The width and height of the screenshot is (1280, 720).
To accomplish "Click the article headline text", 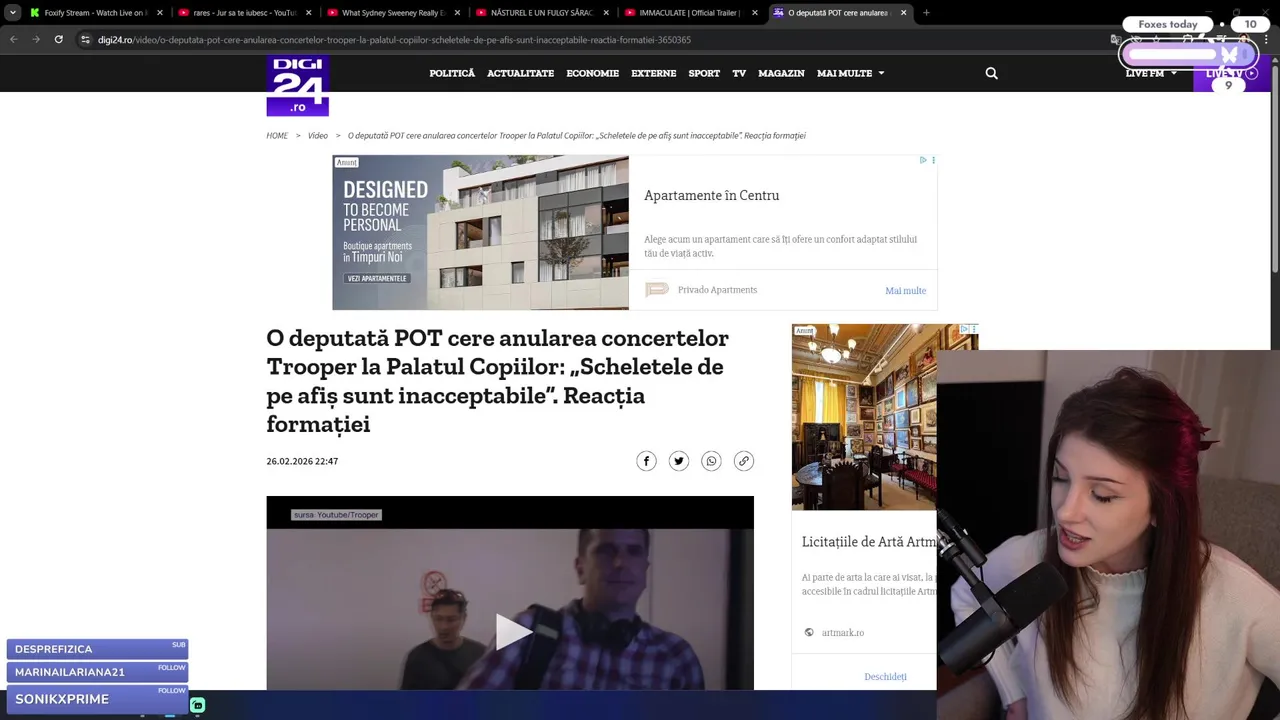I will click(x=498, y=381).
